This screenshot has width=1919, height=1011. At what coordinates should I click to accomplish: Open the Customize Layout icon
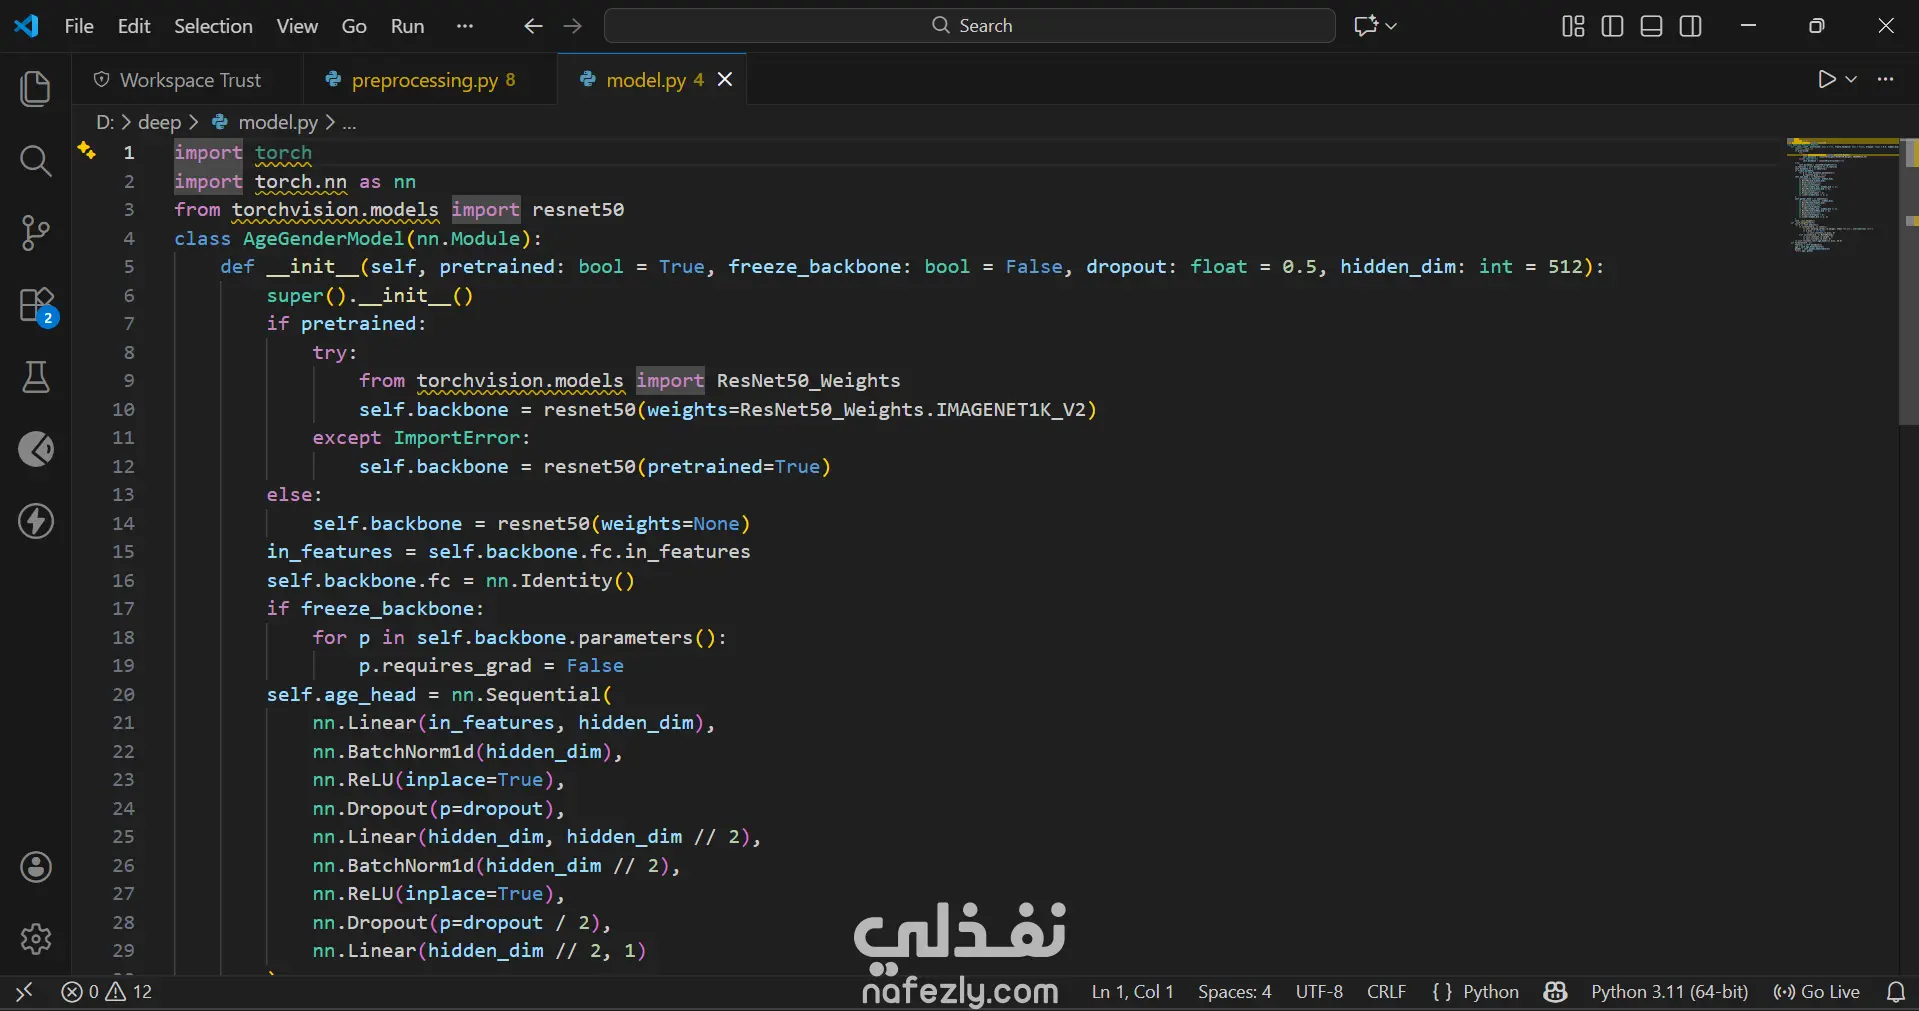tap(1573, 26)
